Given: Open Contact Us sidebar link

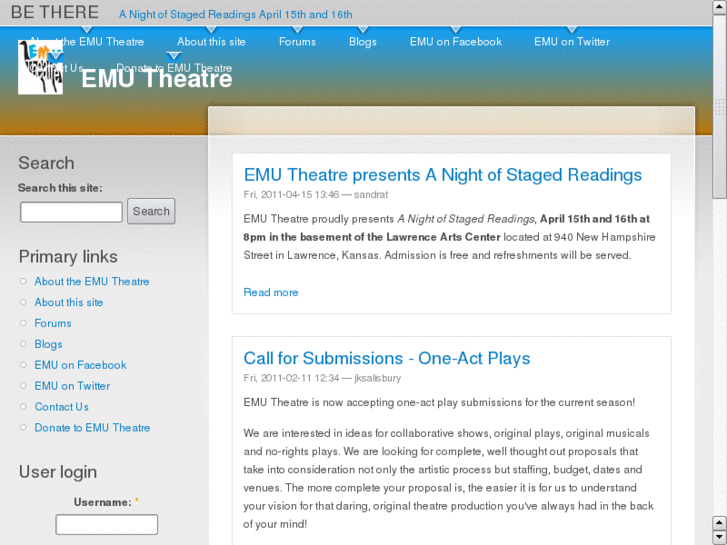Looking at the screenshot, I should pyautogui.click(x=62, y=407).
